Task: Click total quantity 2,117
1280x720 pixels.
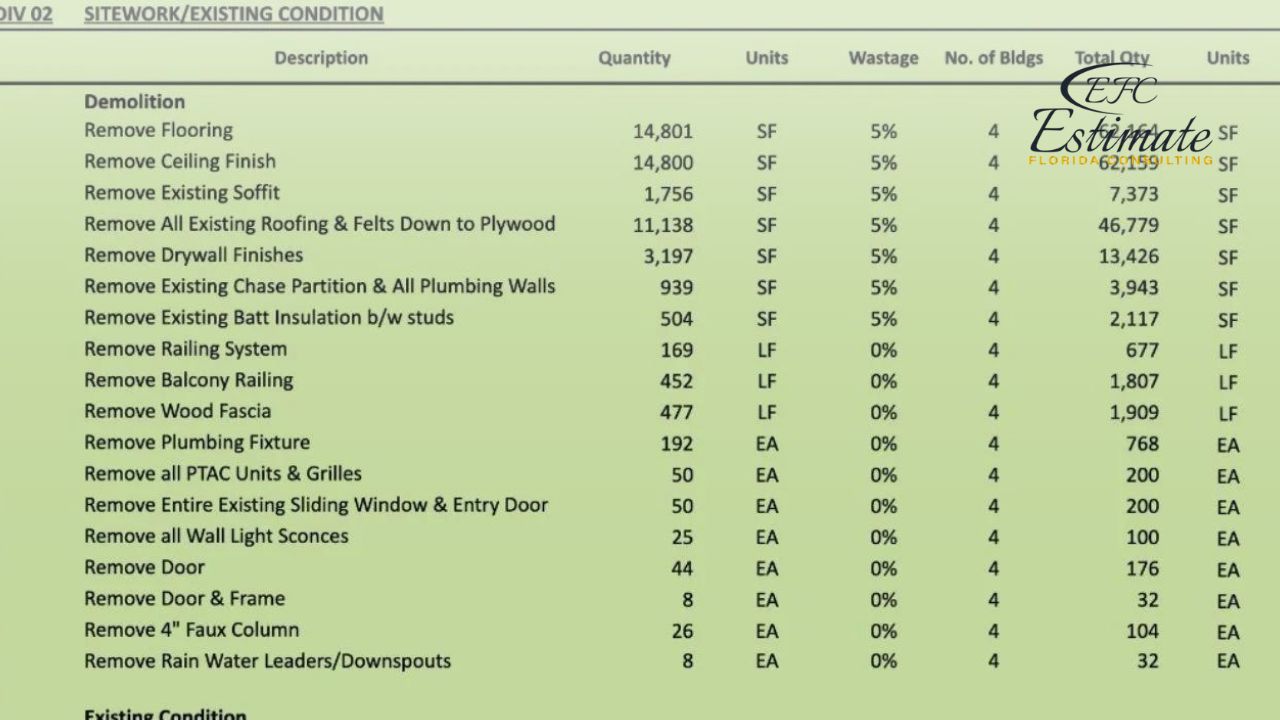Action: [1134, 318]
